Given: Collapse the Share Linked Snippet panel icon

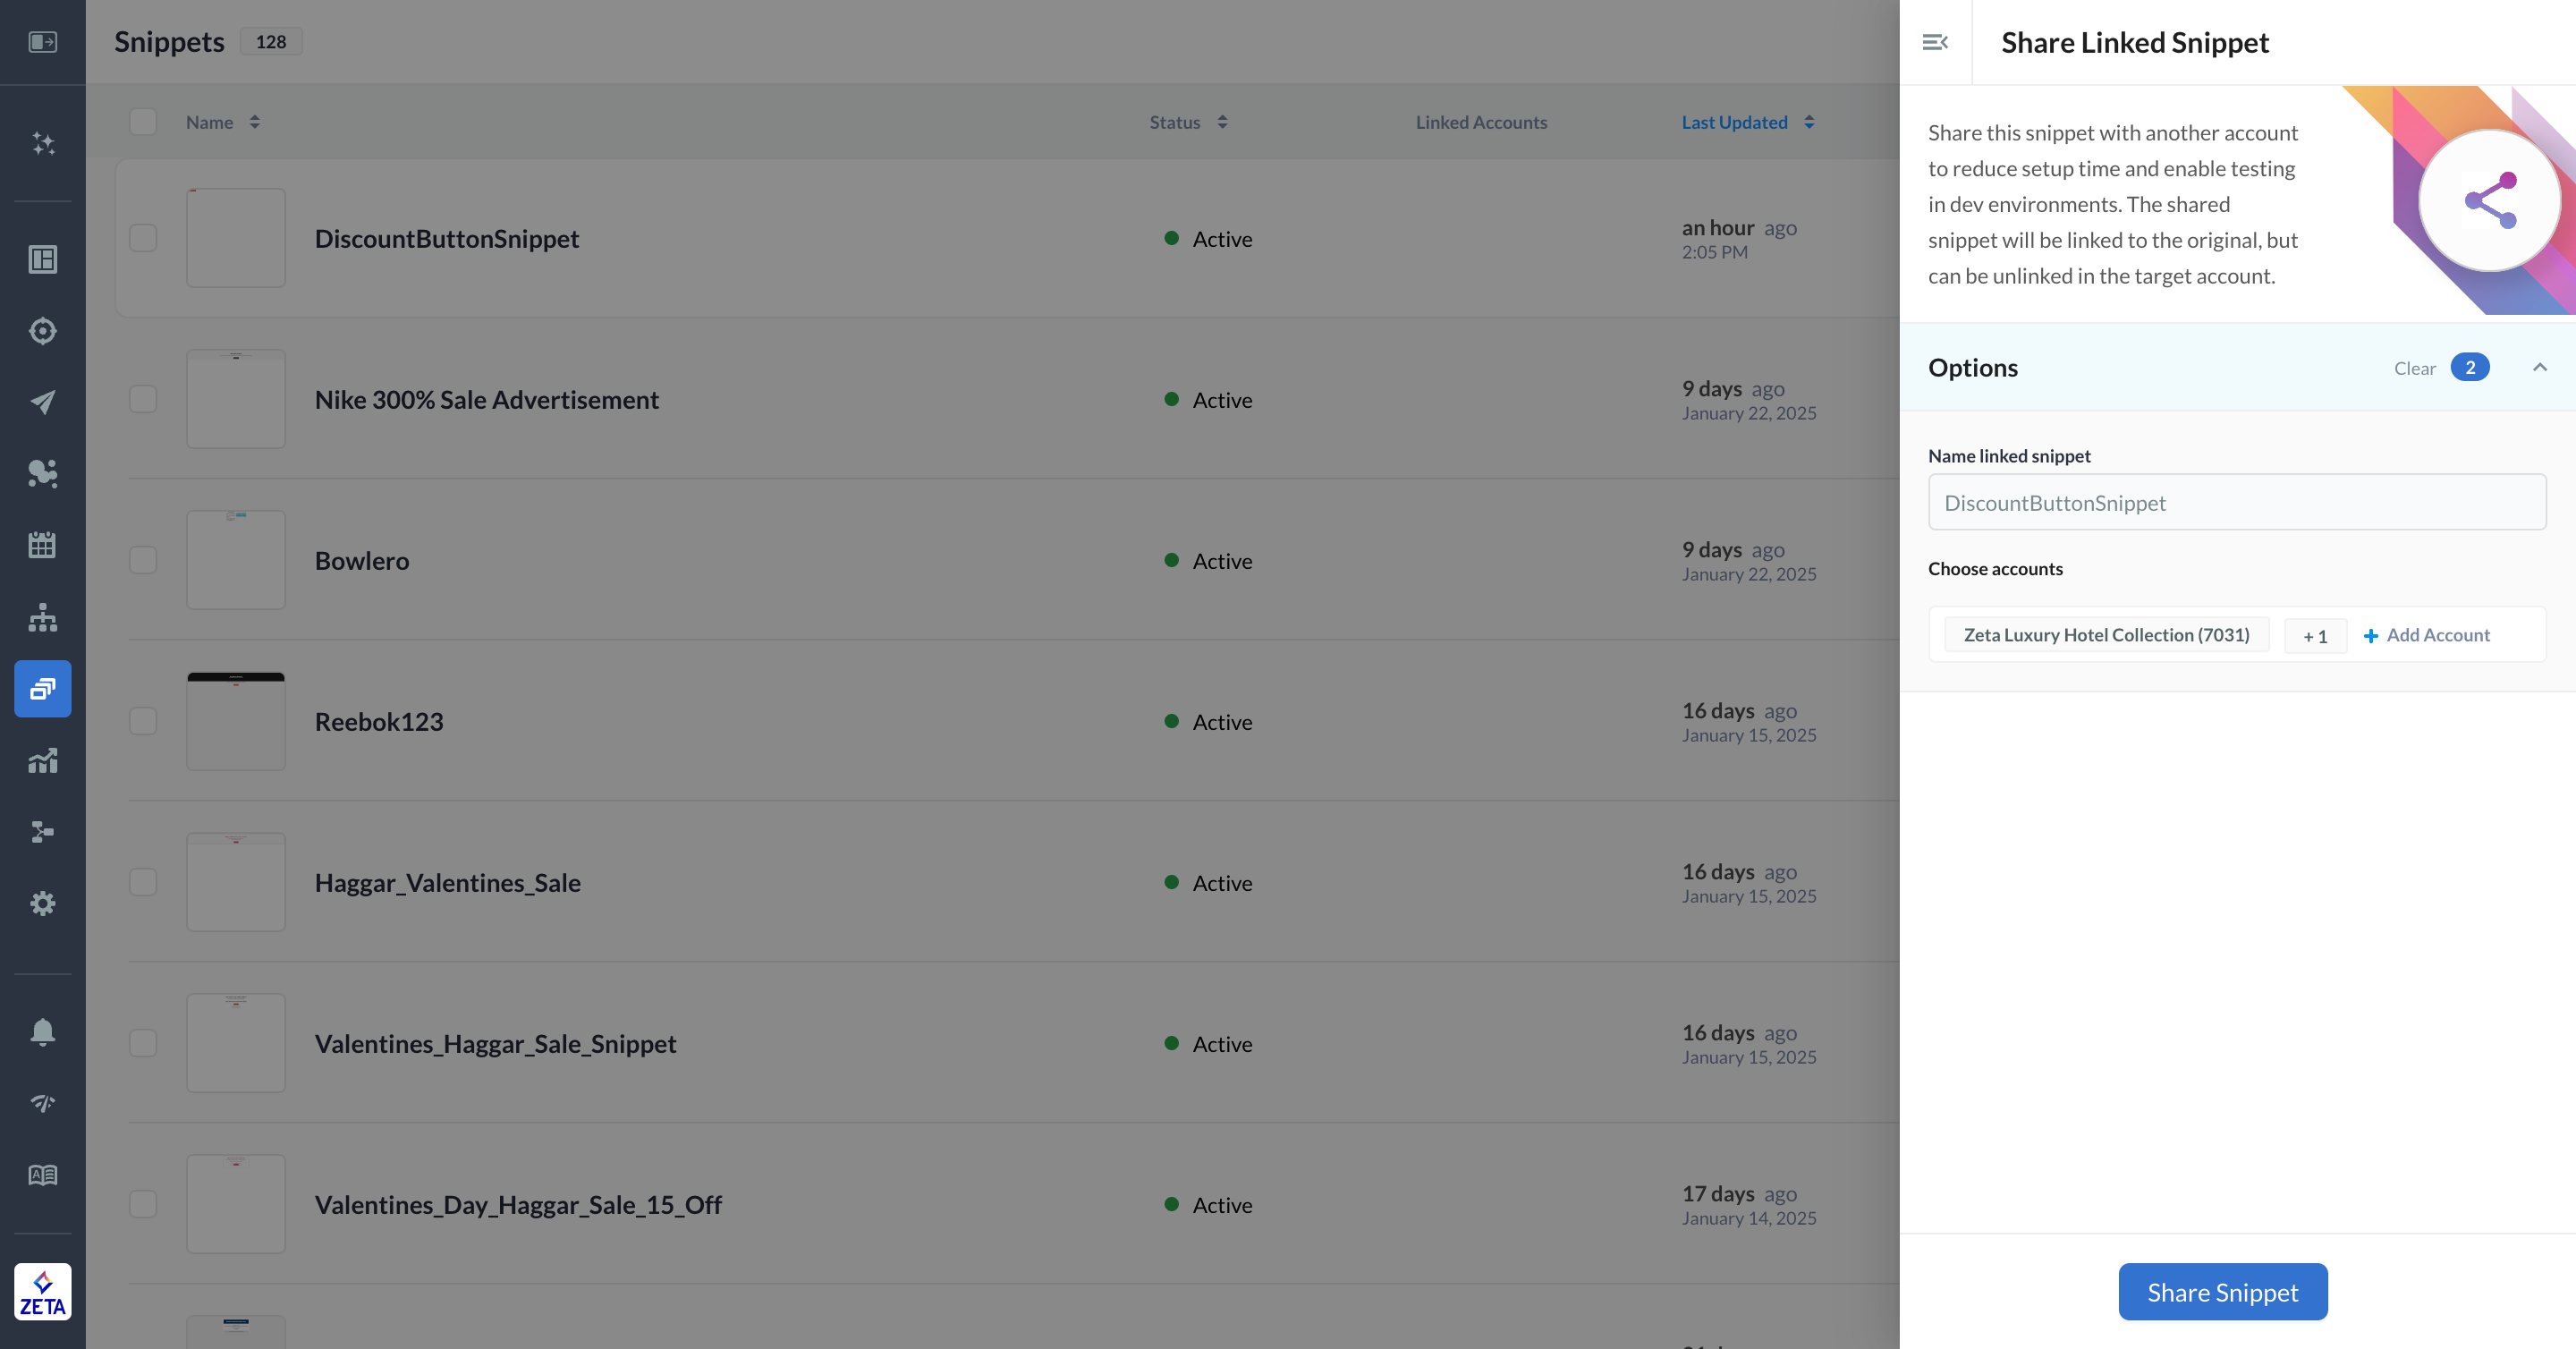Looking at the screenshot, I should point(1935,42).
